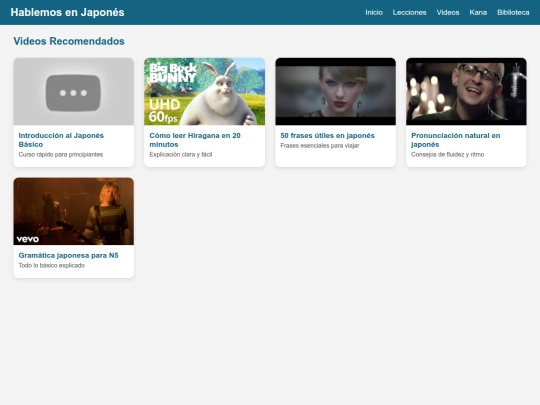Viewport: 540px width, 405px height.
Task: Click the placeholder video icon with three dots
Action: [x=73, y=92]
